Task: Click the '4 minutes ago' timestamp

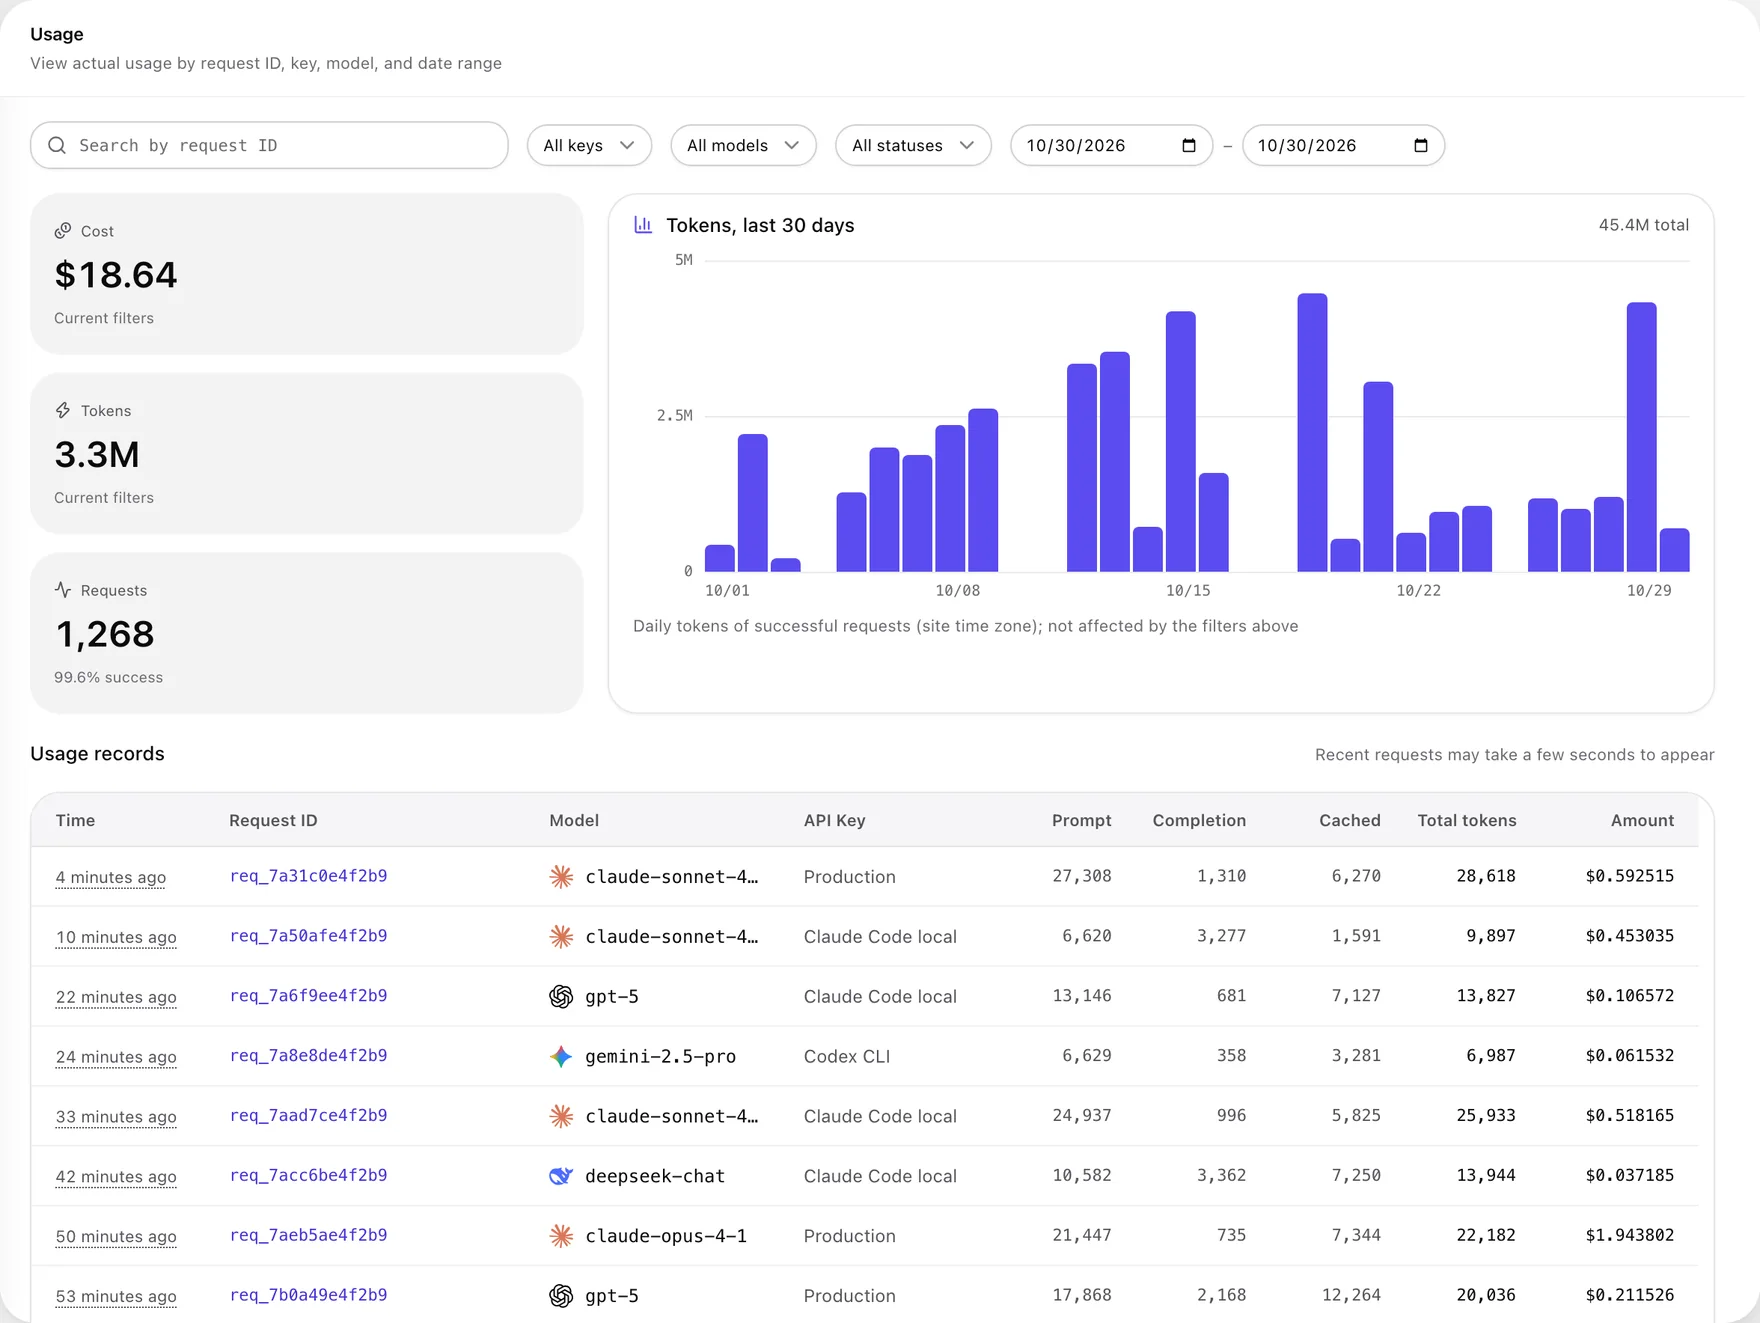Action: [x=111, y=877]
